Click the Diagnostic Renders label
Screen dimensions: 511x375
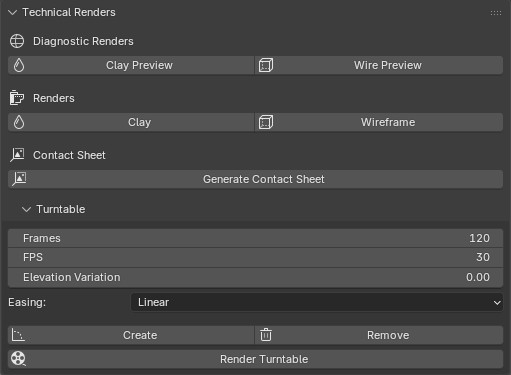coord(83,41)
